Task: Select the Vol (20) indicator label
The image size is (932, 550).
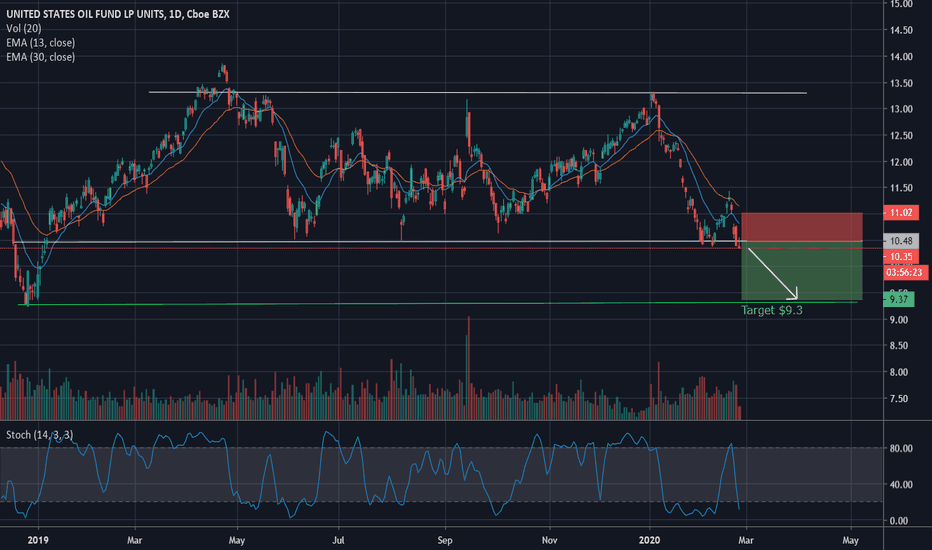Action: point(24,29)
